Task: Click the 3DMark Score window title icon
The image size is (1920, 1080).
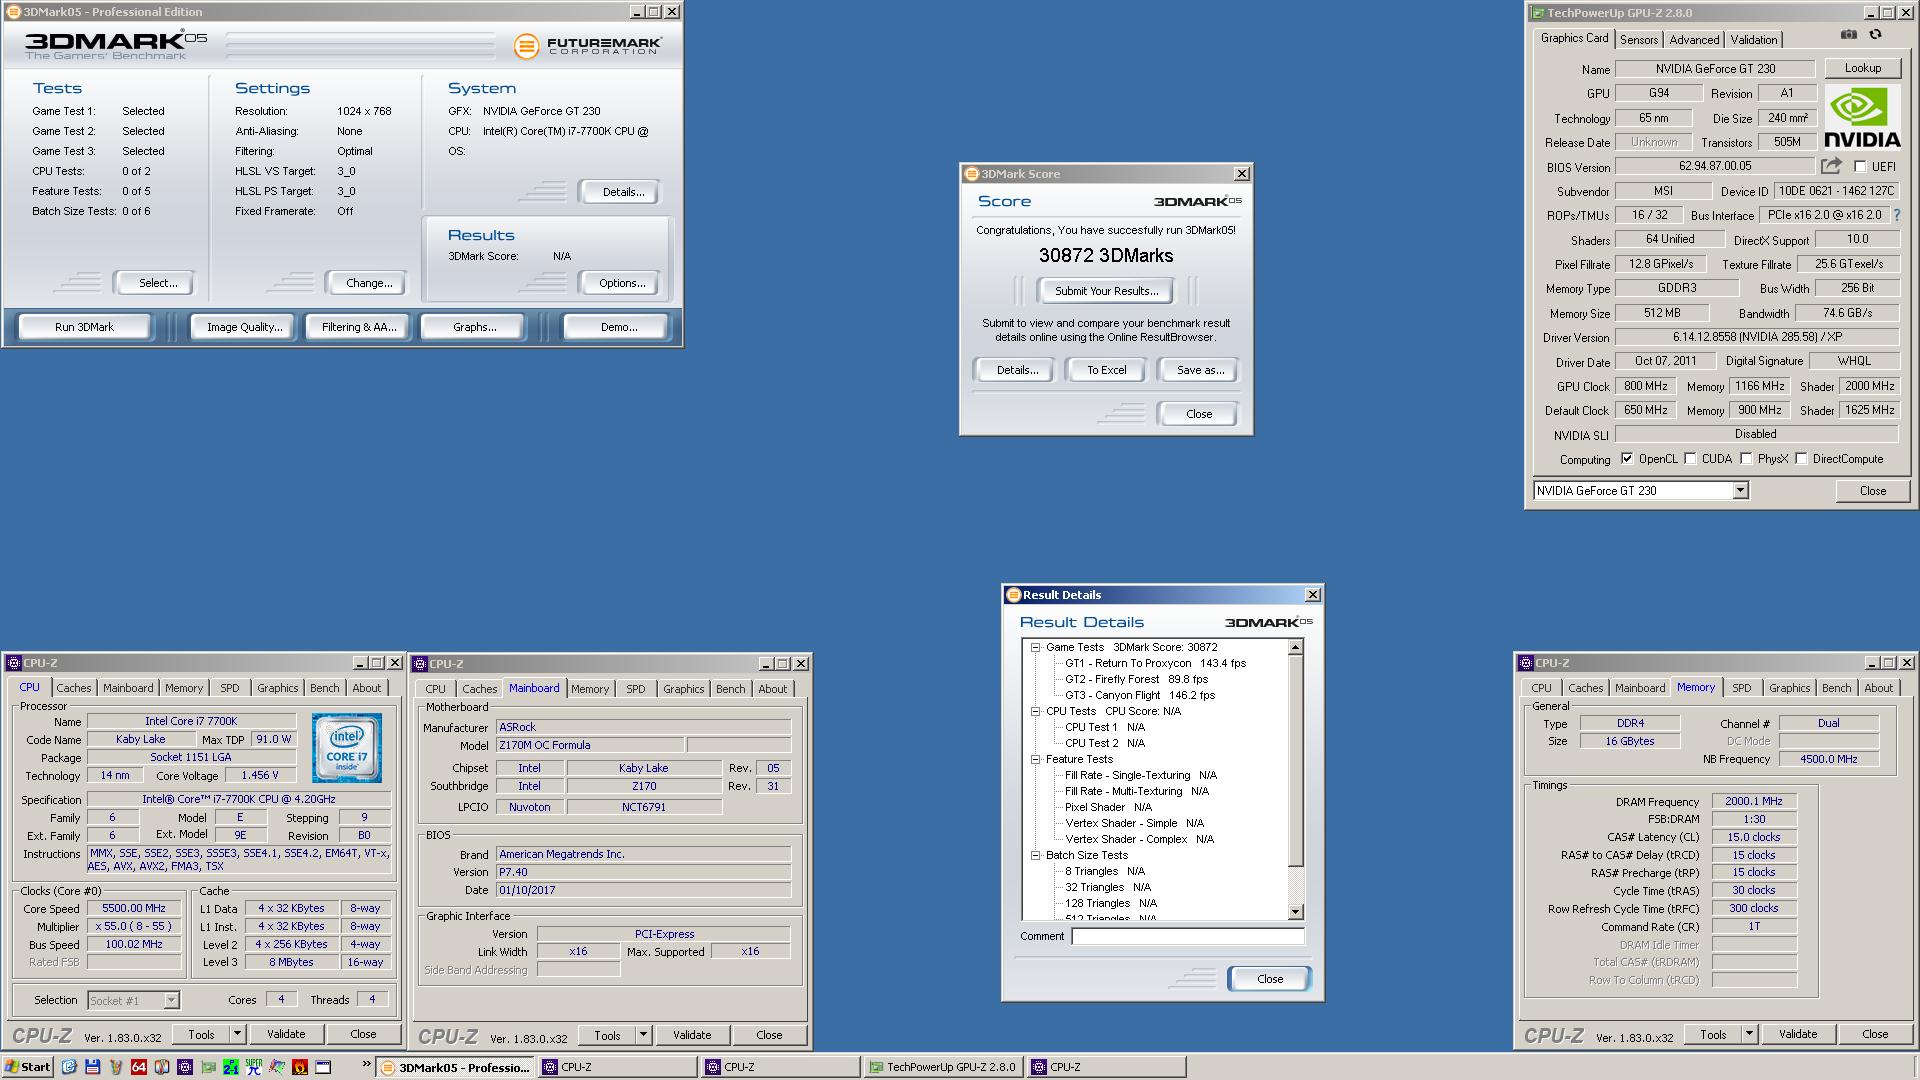Action: (x=971, y=174)
